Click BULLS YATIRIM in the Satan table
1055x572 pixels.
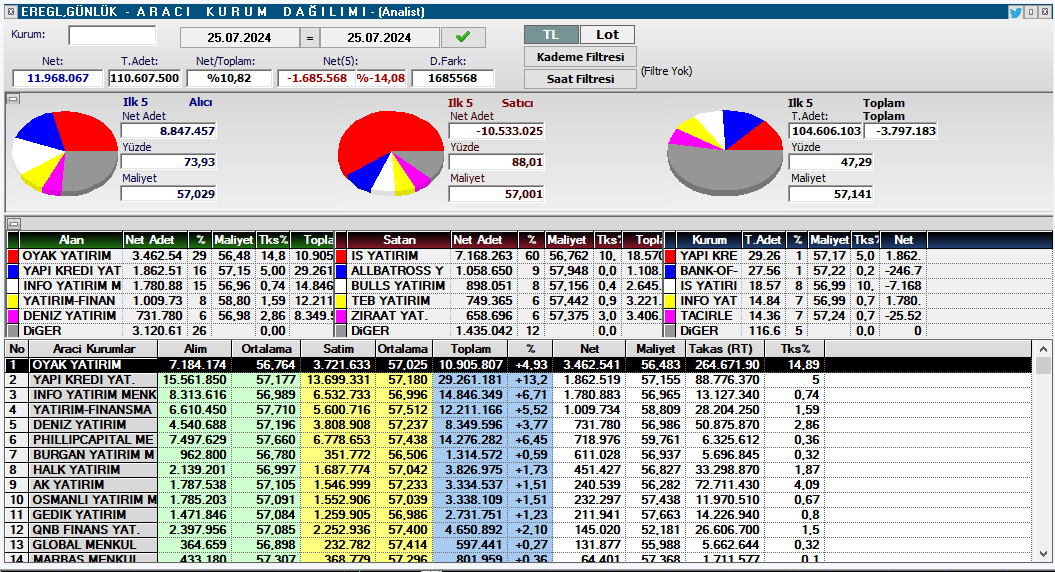(x=398, y=286)
